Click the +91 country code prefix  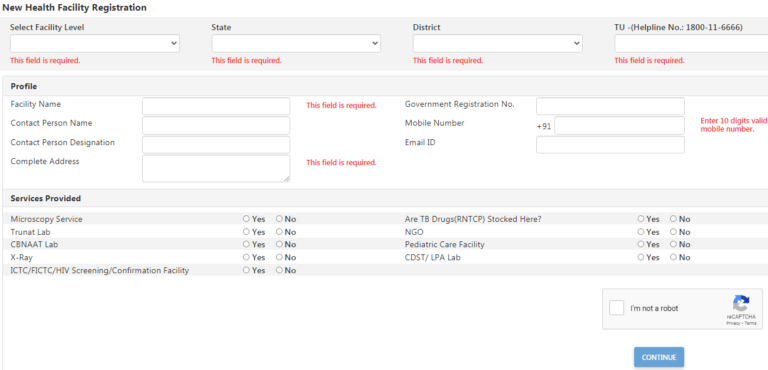[x=544, y=126]
